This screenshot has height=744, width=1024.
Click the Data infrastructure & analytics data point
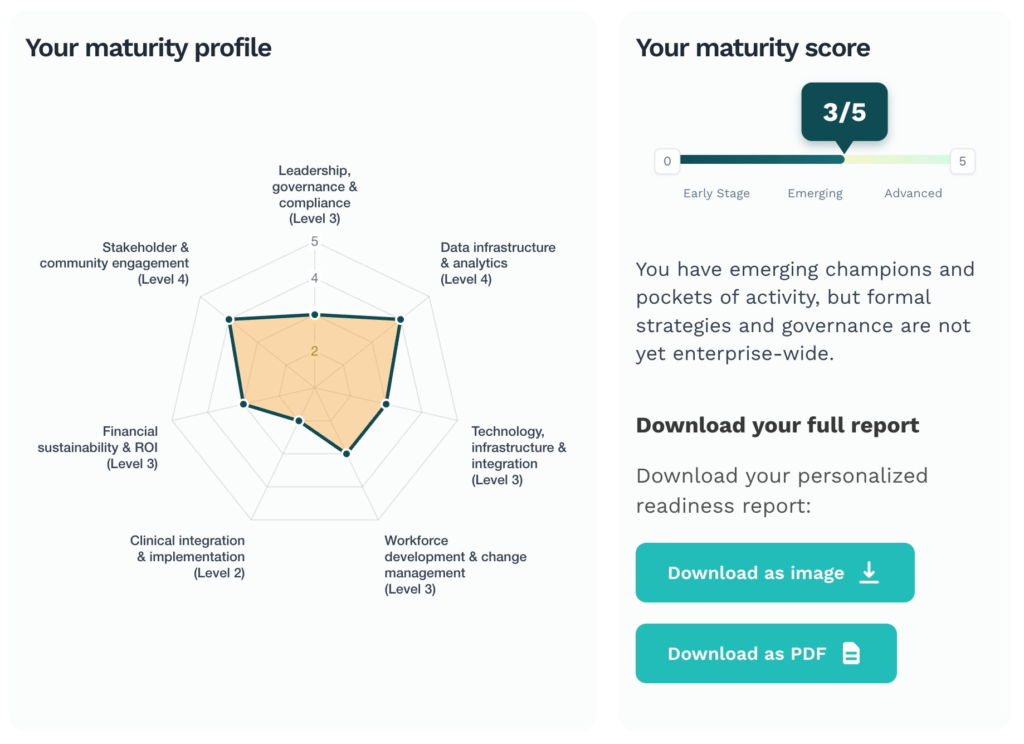coord(400,320)
